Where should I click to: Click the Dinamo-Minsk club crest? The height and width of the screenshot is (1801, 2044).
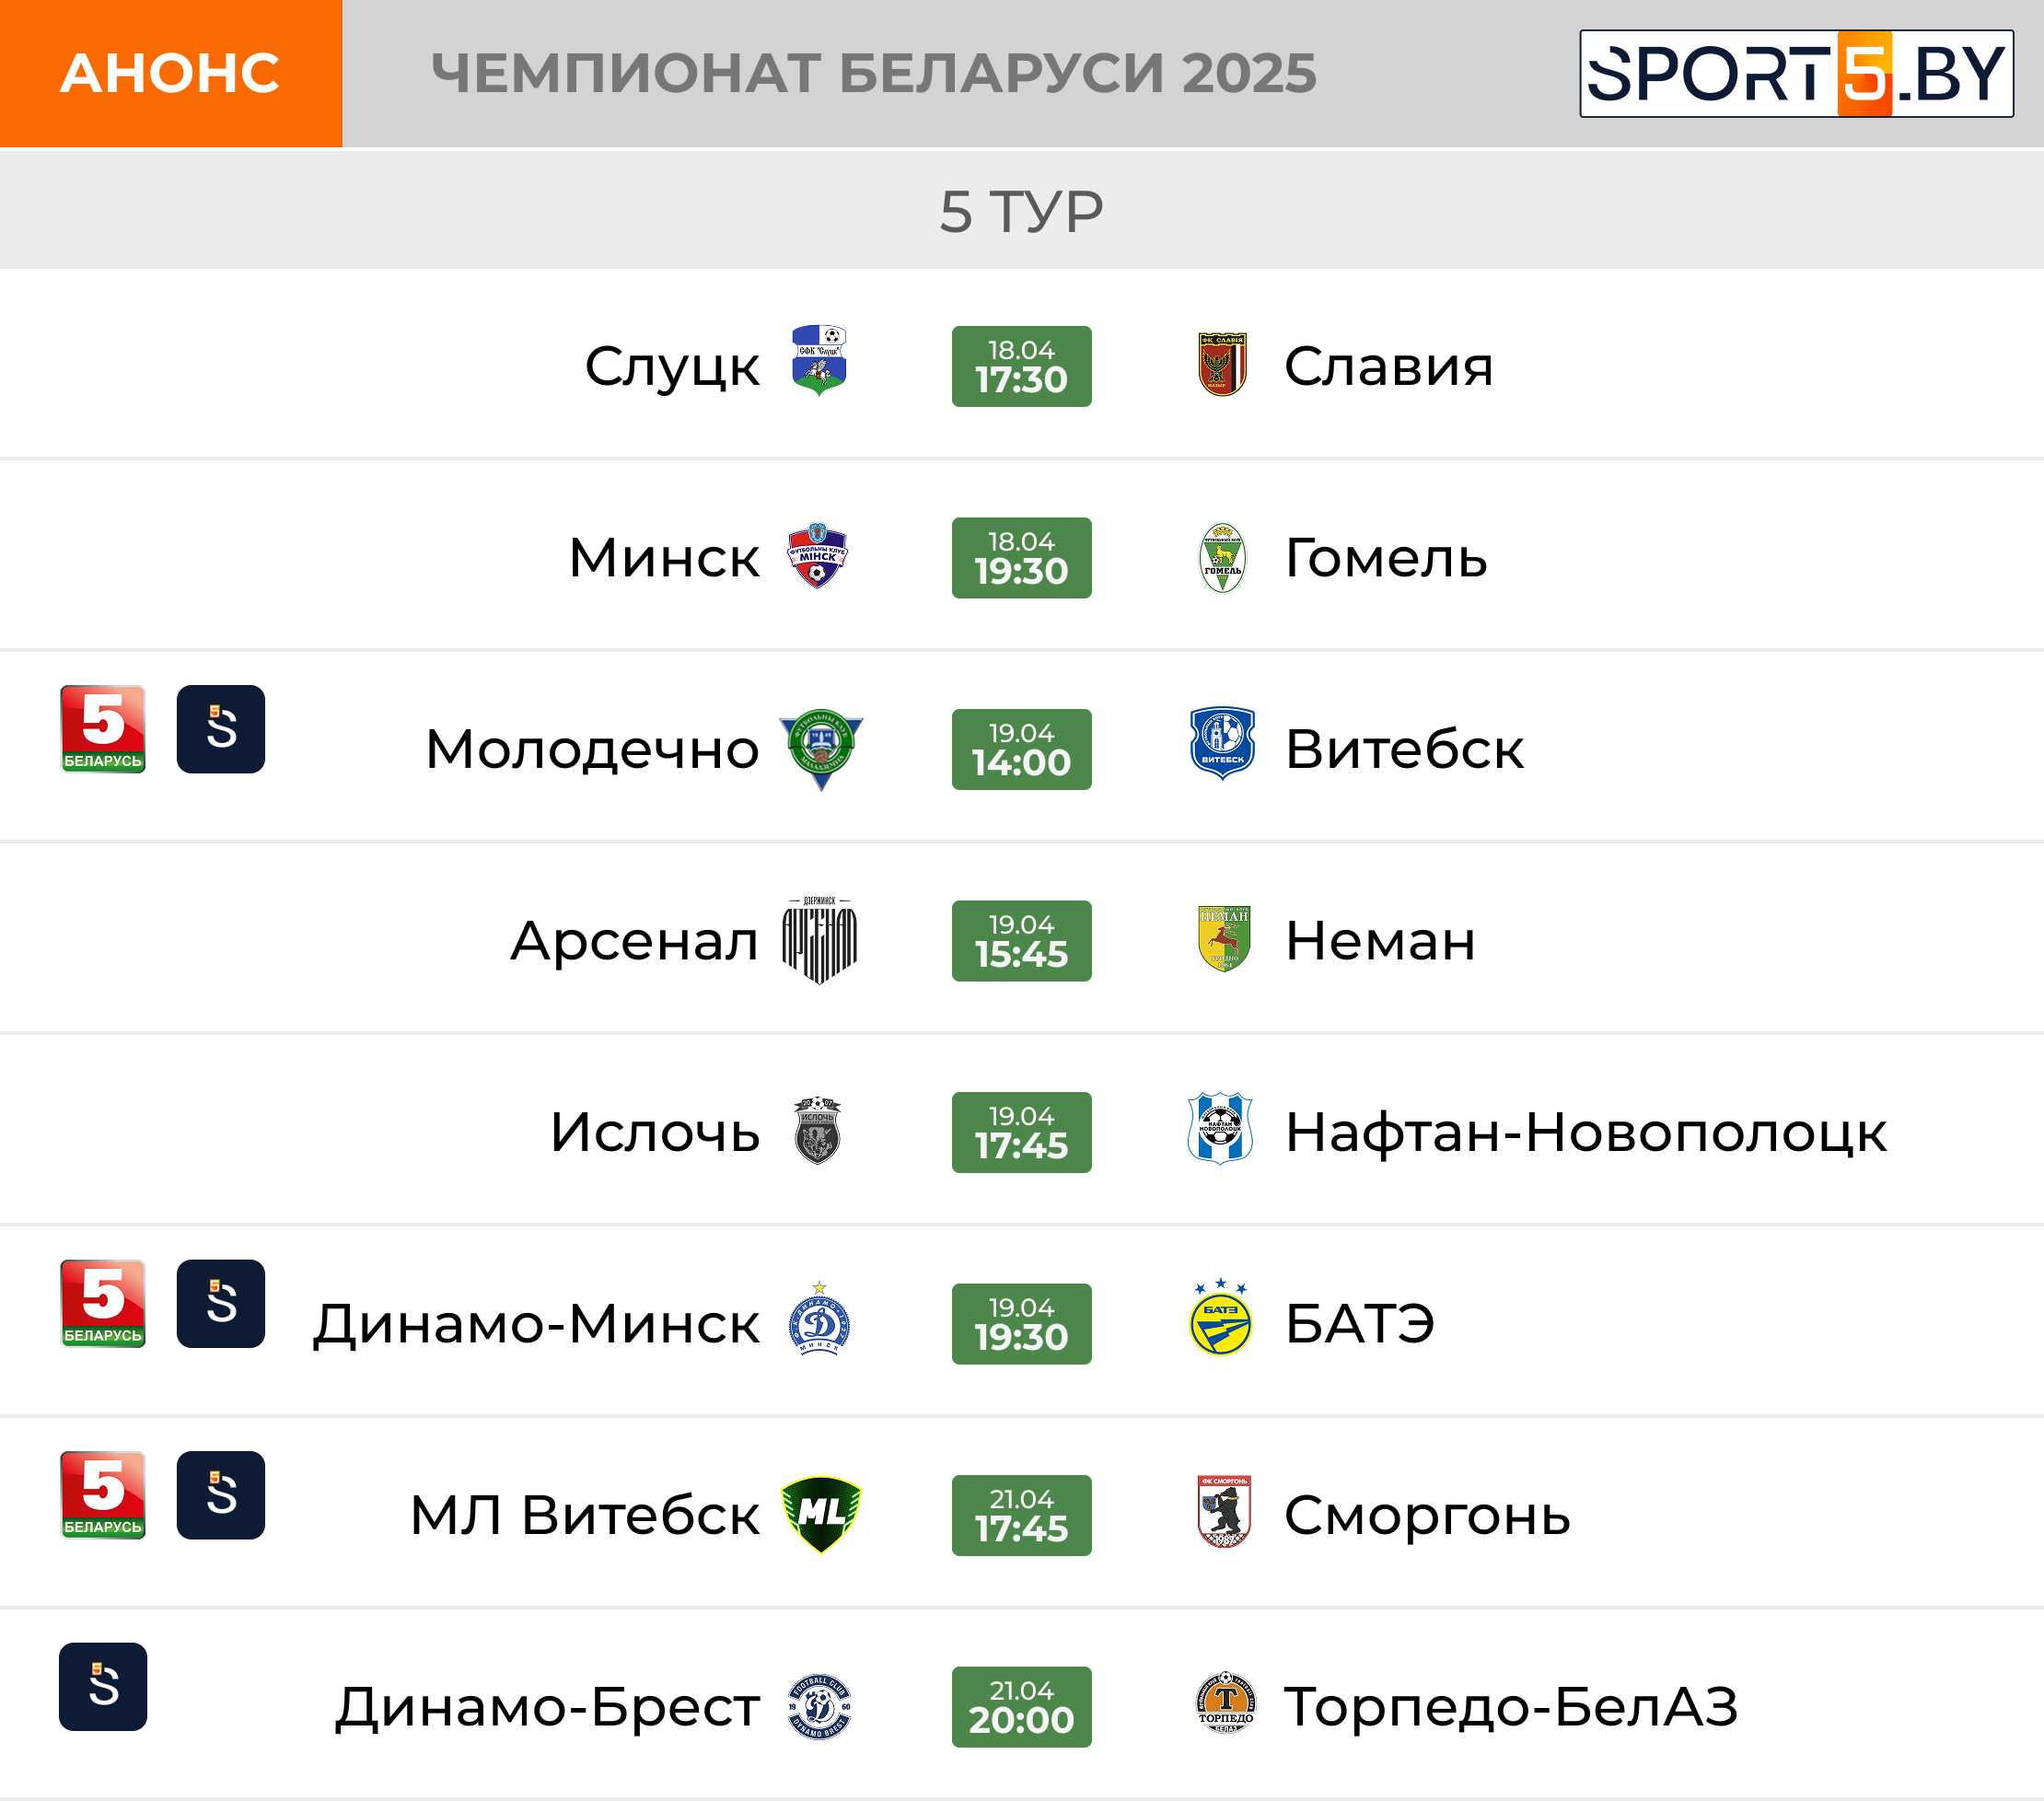819,1319
